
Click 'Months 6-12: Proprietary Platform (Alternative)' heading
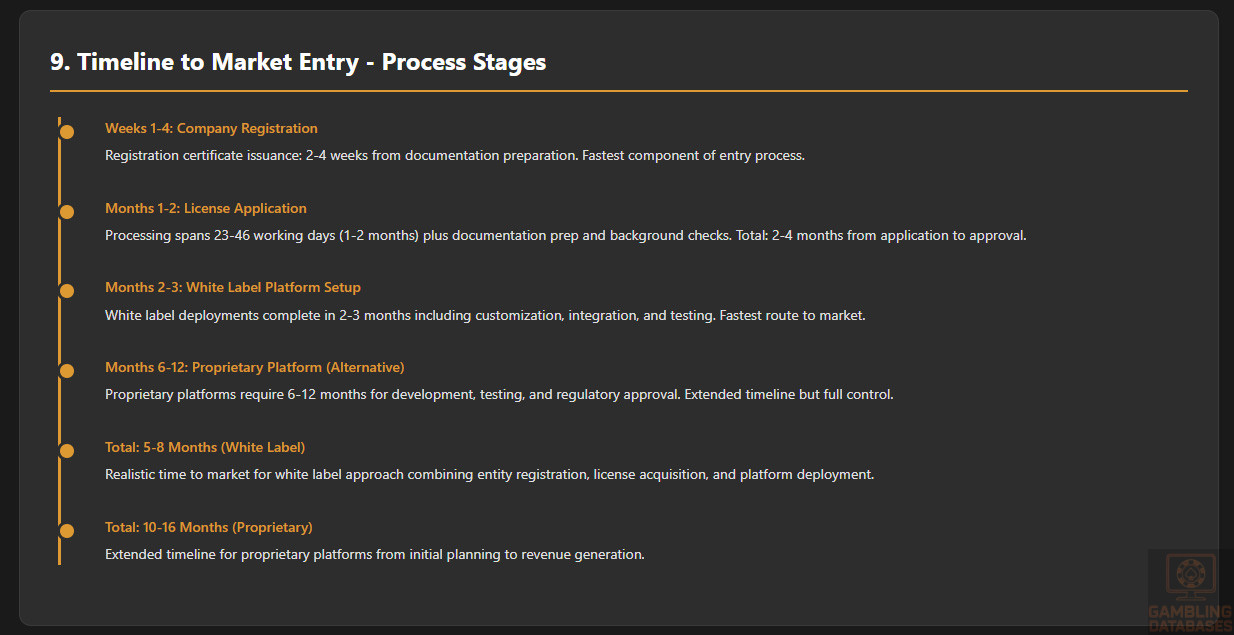[x=255, y=367]
